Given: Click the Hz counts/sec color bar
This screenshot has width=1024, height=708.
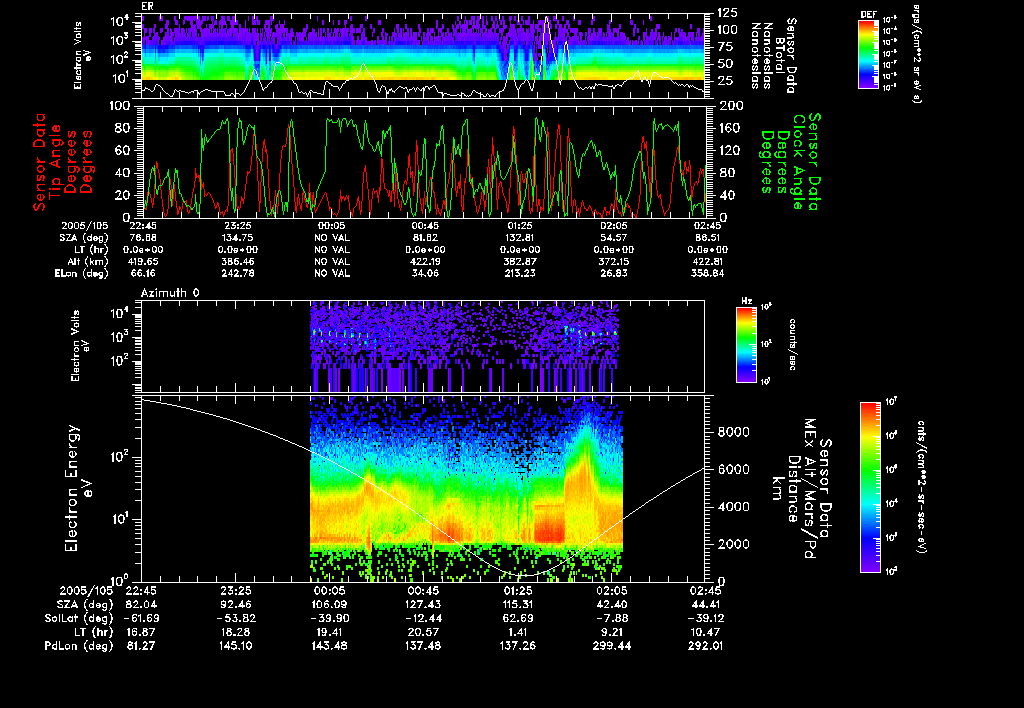Looking at the screenshot, I should point(746,344).
